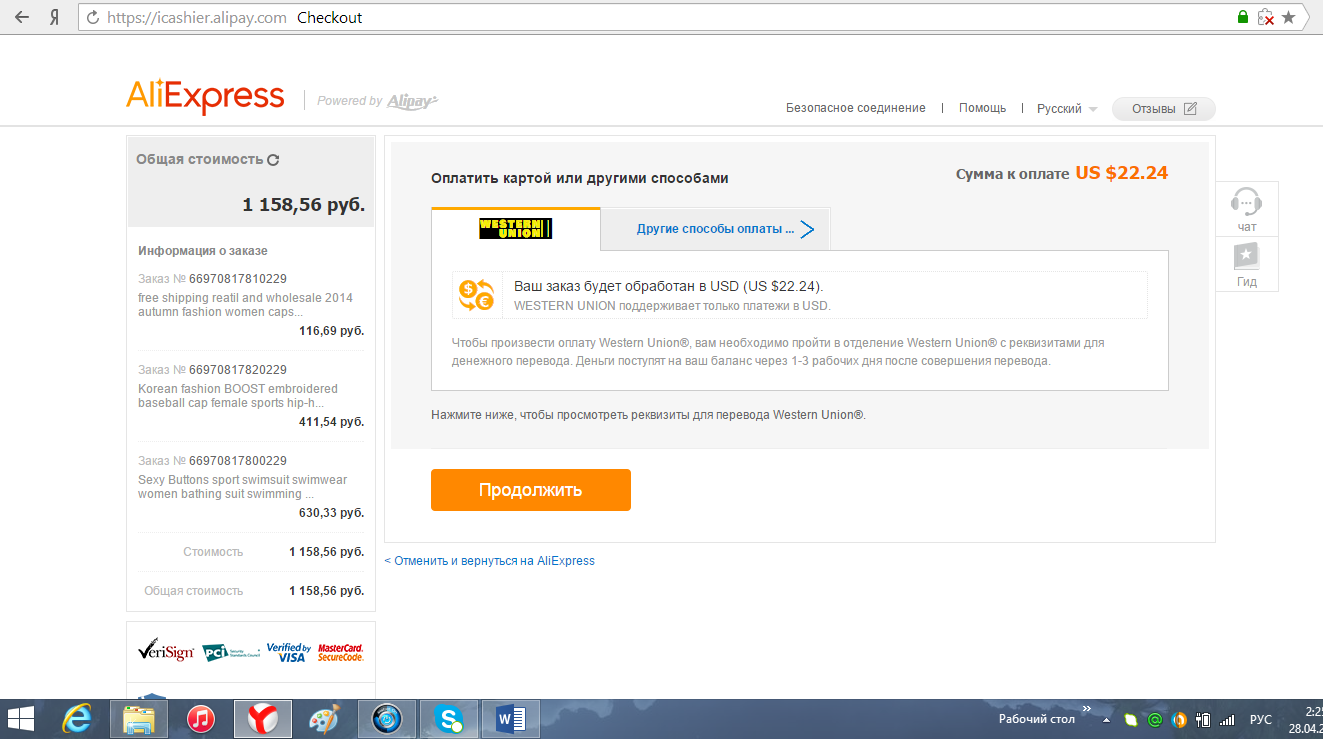Click 'Sexy Buttons sport swimsuit' item text
This screenshot has height=739, width=1323.
[242, 487]
